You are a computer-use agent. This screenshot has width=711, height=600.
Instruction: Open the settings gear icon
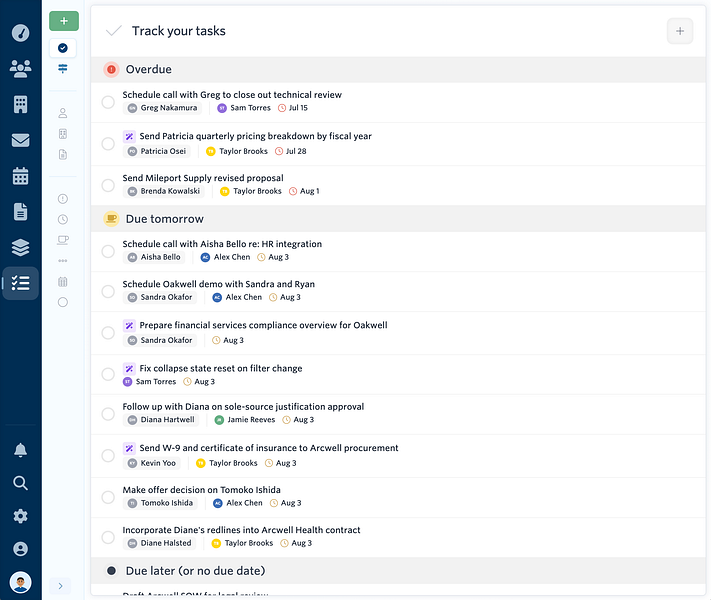20,516
